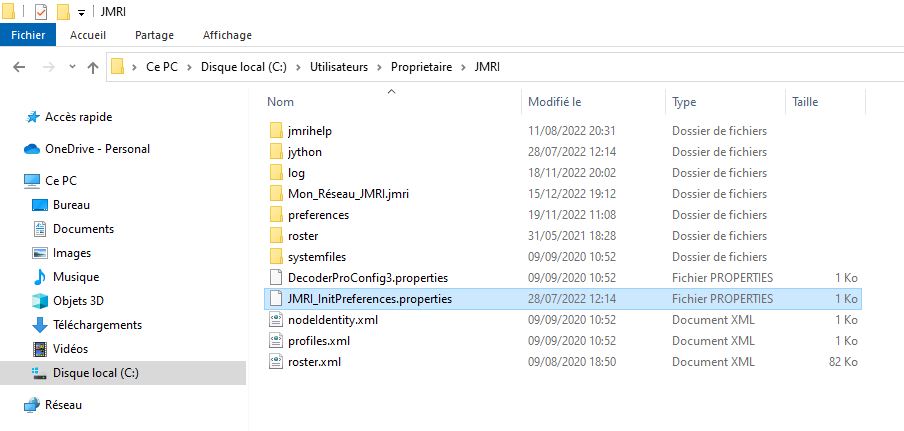The width and height of the screenshot is (904, 431).
Task: Click the 82 Ko size of roster.xml
Action: pyautogui.click(x=843, y=362)
